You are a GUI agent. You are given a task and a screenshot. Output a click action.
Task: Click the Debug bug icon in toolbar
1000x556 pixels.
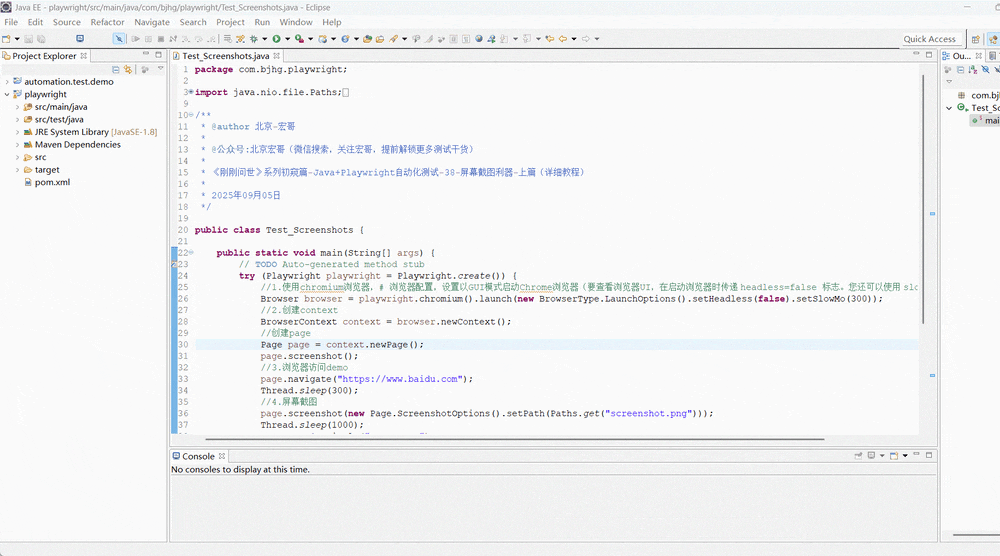click(x=253, y=39)
